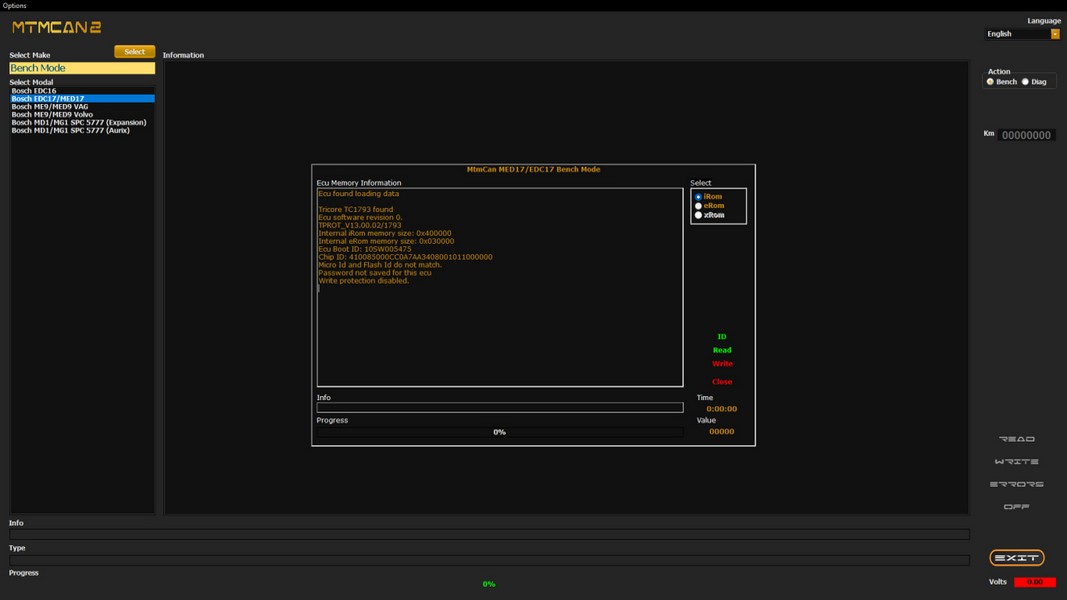Click the Time value 0:00:00

pos(721,409)
